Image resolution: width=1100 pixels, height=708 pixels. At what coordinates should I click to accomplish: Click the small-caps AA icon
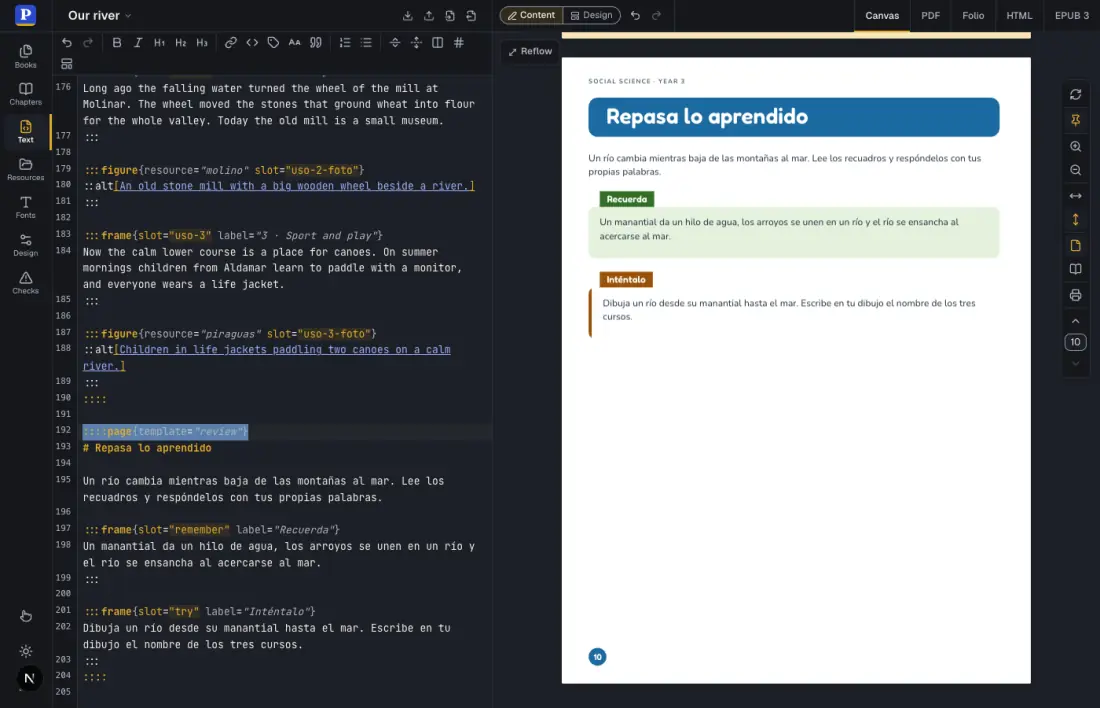click(295, 43)
